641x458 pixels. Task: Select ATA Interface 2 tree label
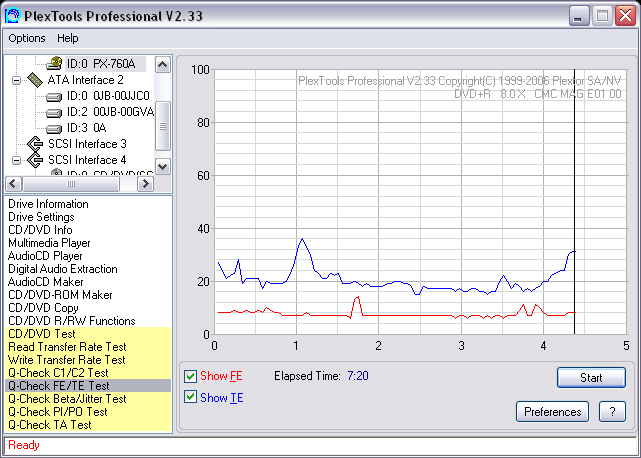tap(85, 80)
